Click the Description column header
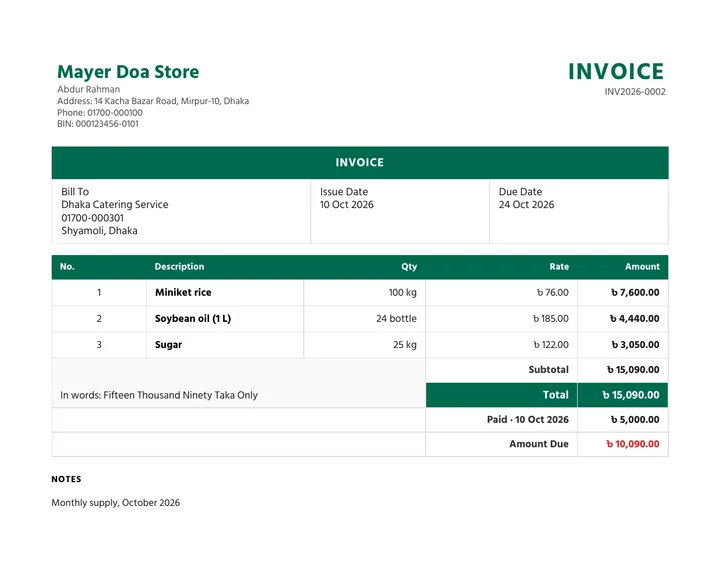 [x=179, y=266]
